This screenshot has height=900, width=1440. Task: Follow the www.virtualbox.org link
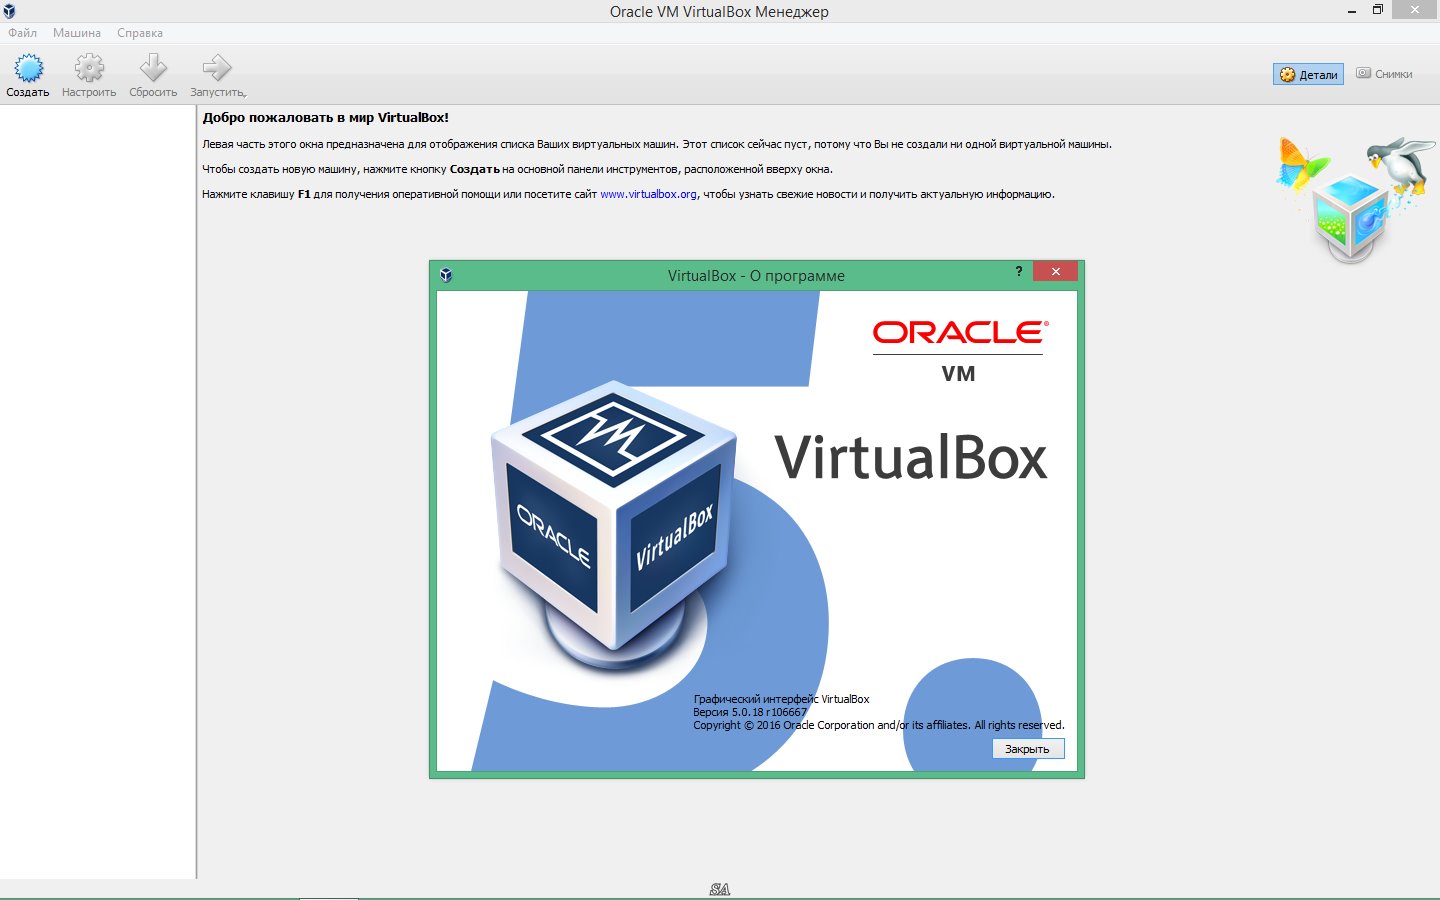[x=648, y=194]
